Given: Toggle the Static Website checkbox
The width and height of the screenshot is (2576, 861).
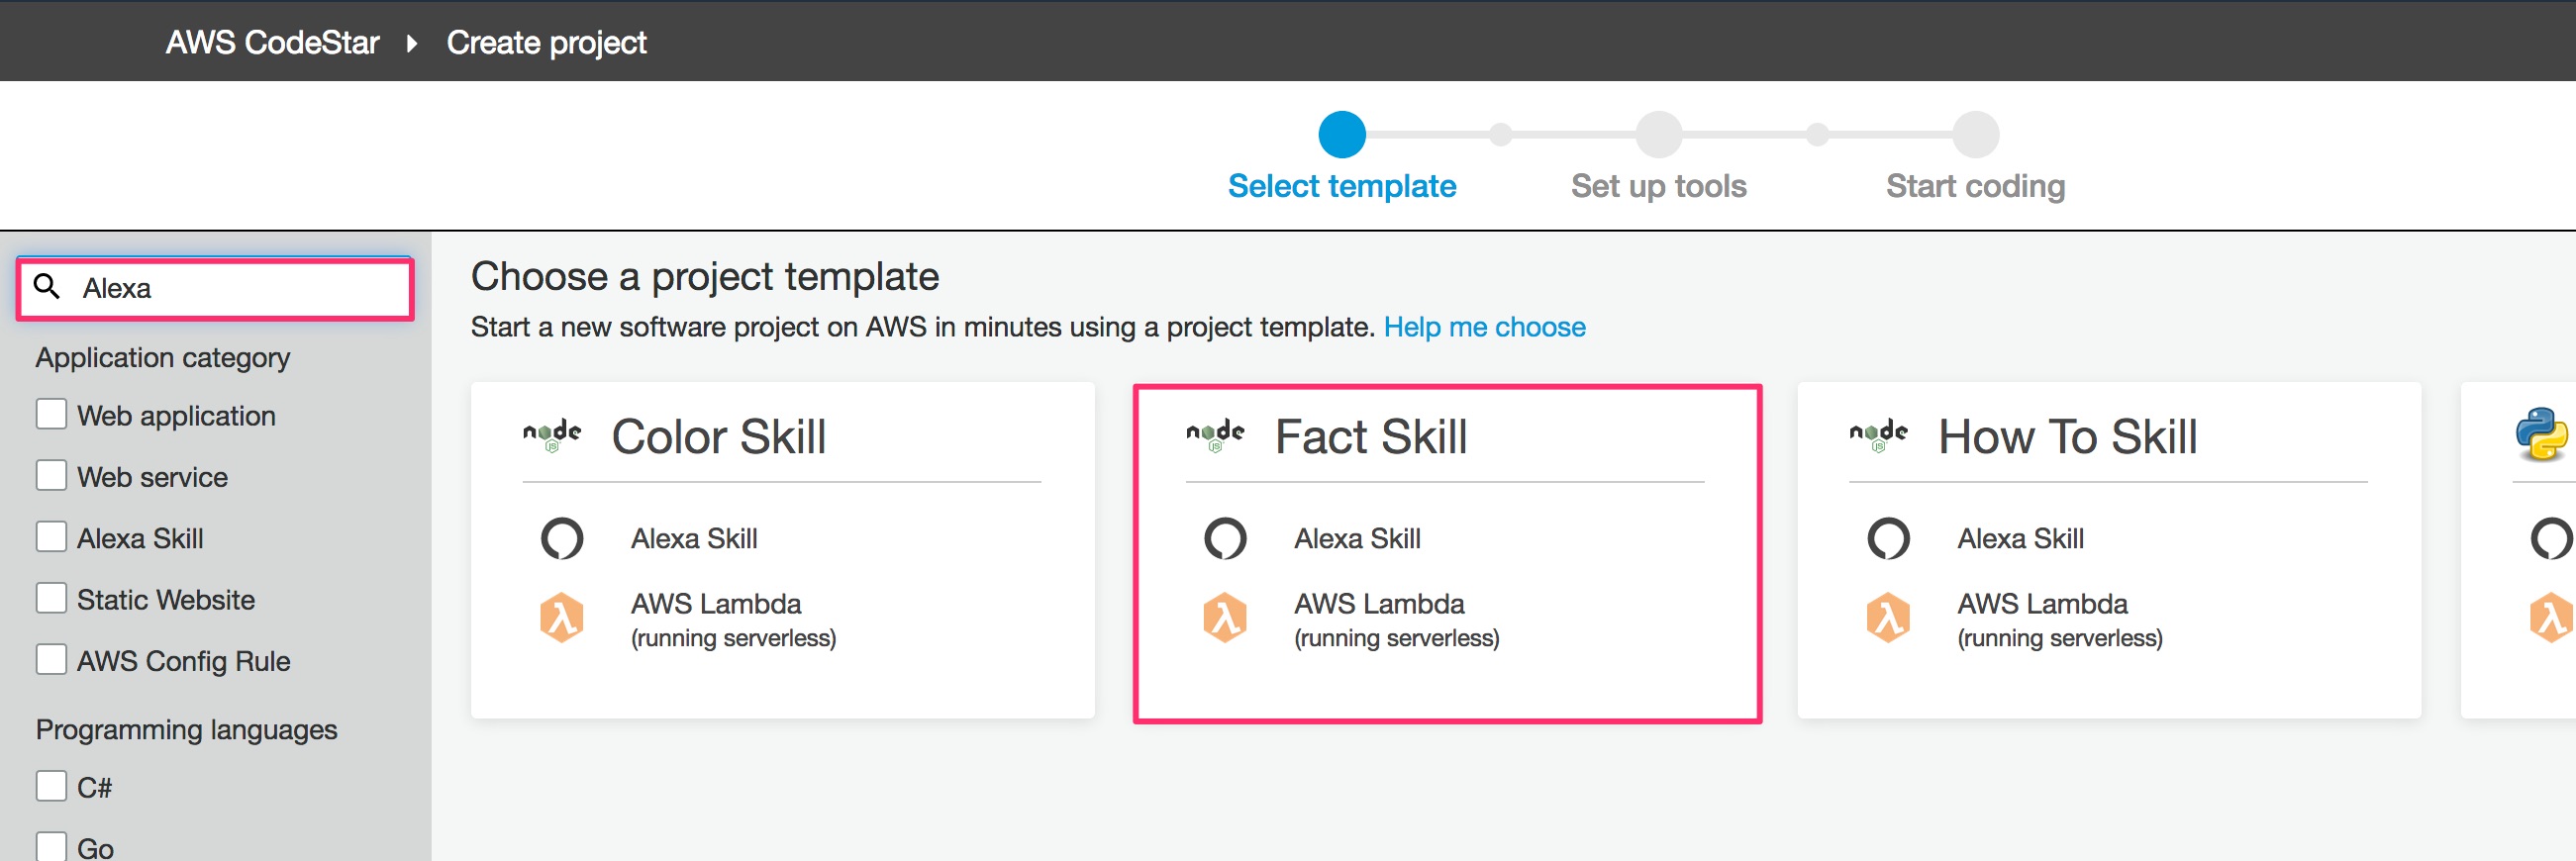Looking at the screenshot, I should pos(51,598).
